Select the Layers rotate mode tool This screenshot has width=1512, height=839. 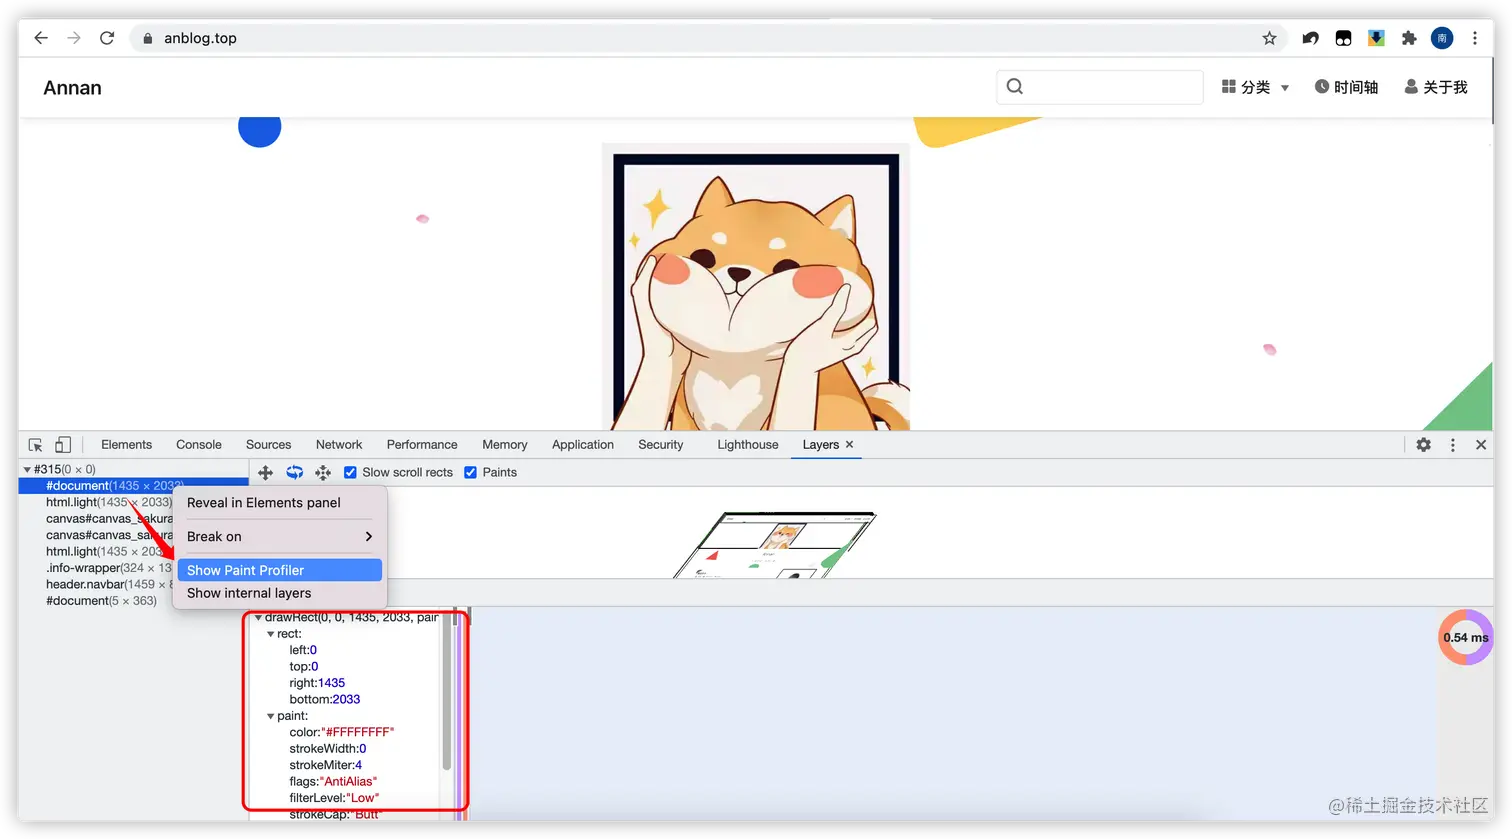coord(294,472)
